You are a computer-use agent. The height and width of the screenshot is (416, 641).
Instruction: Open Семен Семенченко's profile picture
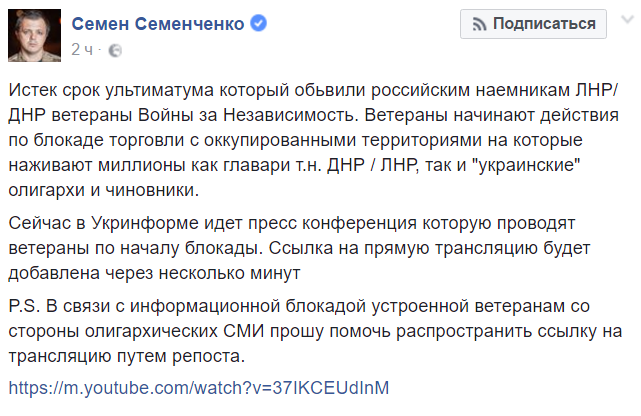[34, 36]
